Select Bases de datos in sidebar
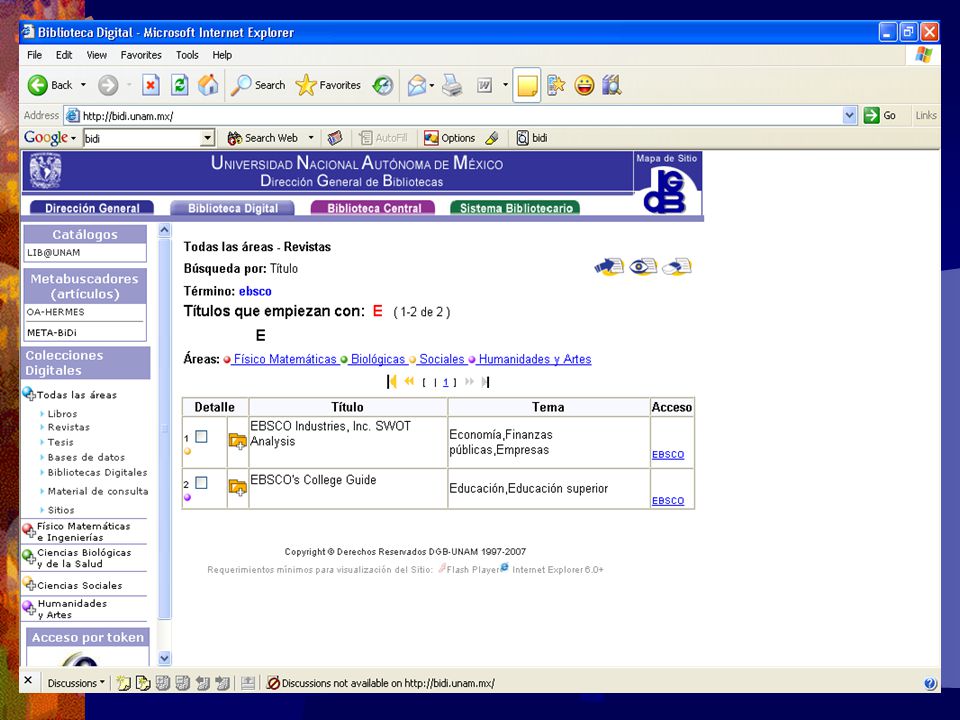 [x=86, y=457]
